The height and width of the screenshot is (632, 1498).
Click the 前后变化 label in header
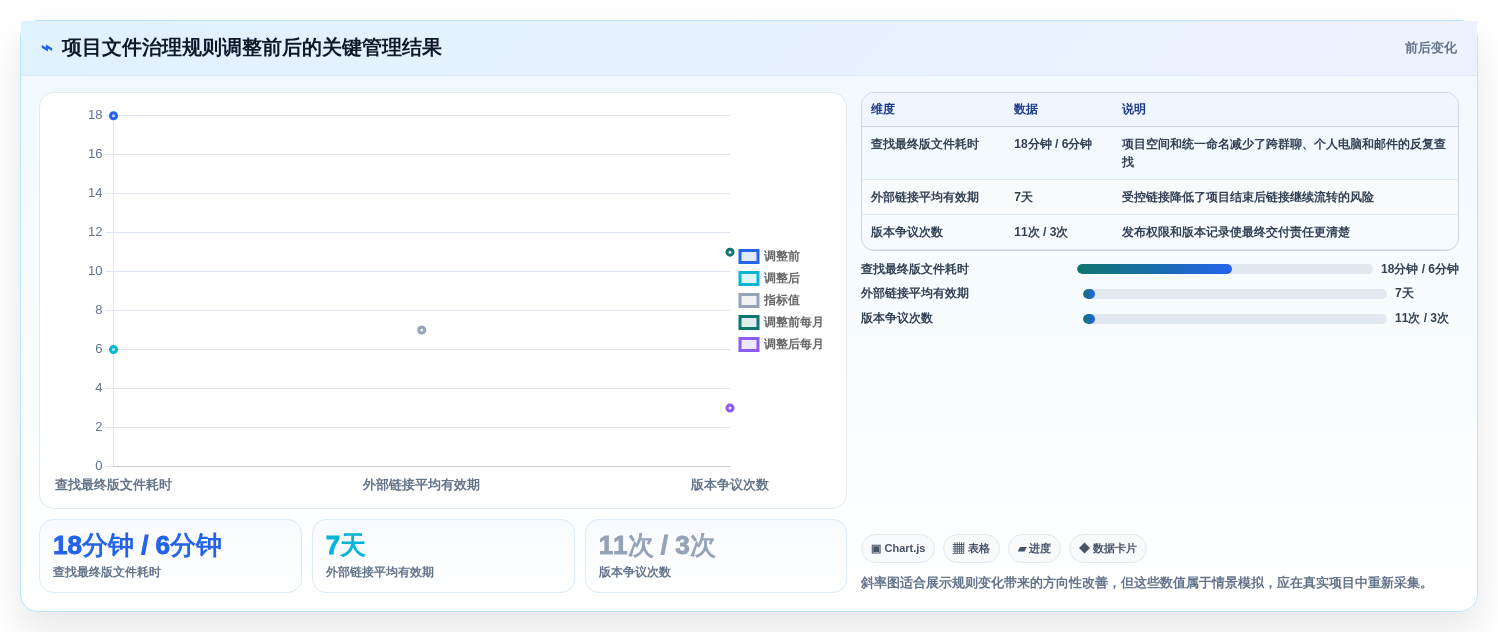tap(1430, 48)
